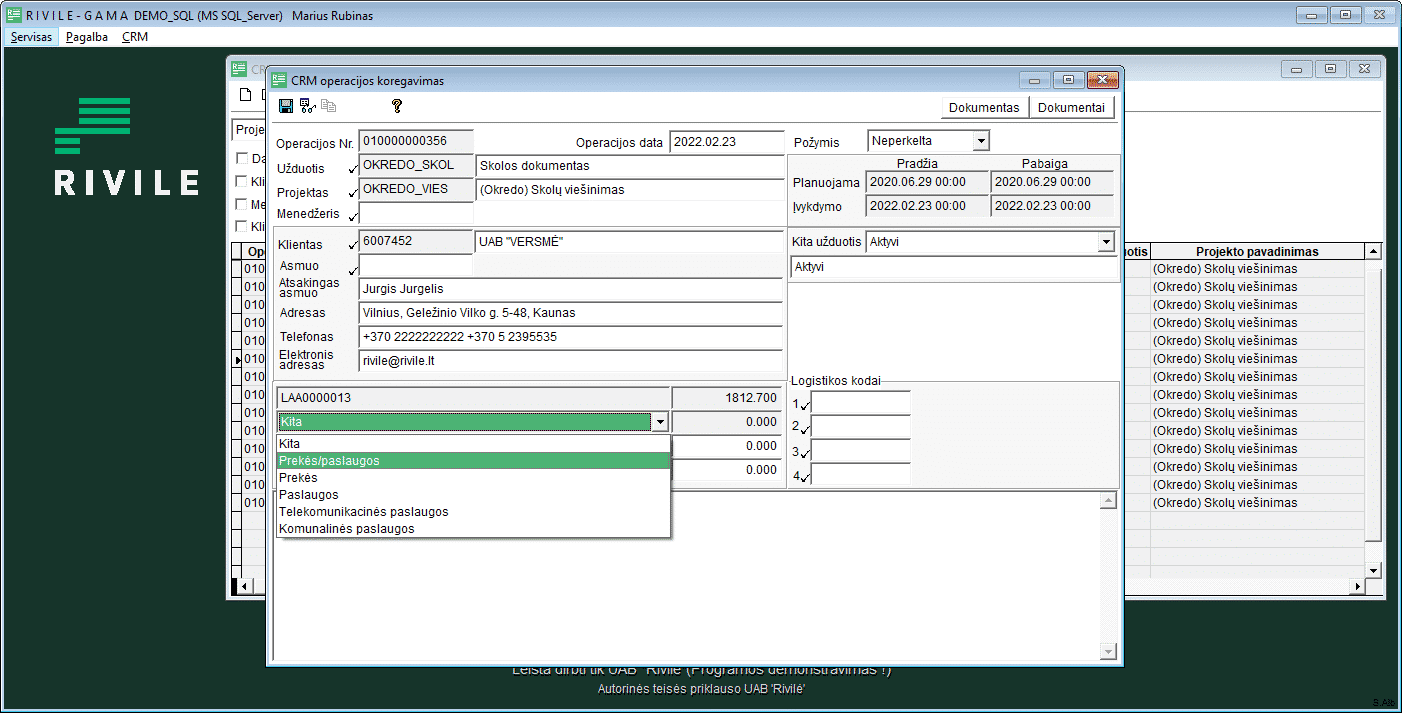Screen dimensions: 1402x713
Task: Click the notes area scroll-down arrow
Action: coord(1107,651)
